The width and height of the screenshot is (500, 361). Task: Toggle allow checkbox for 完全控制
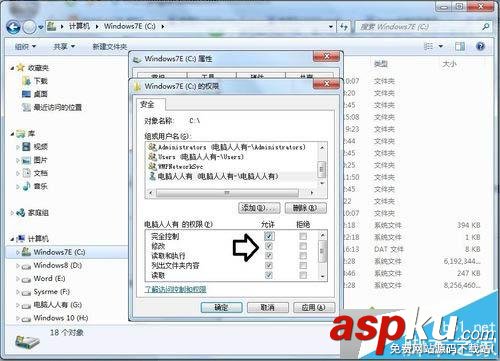269,236
